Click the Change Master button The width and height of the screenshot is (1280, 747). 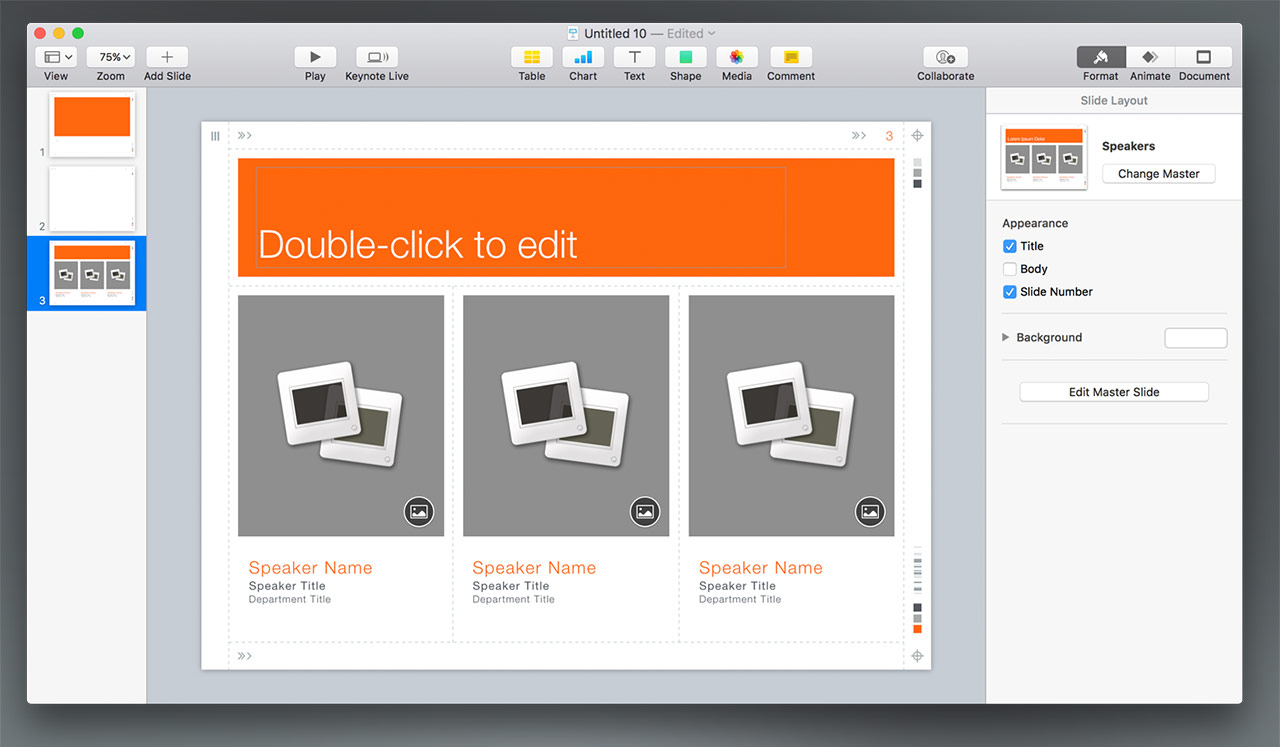pos(1158,174)
